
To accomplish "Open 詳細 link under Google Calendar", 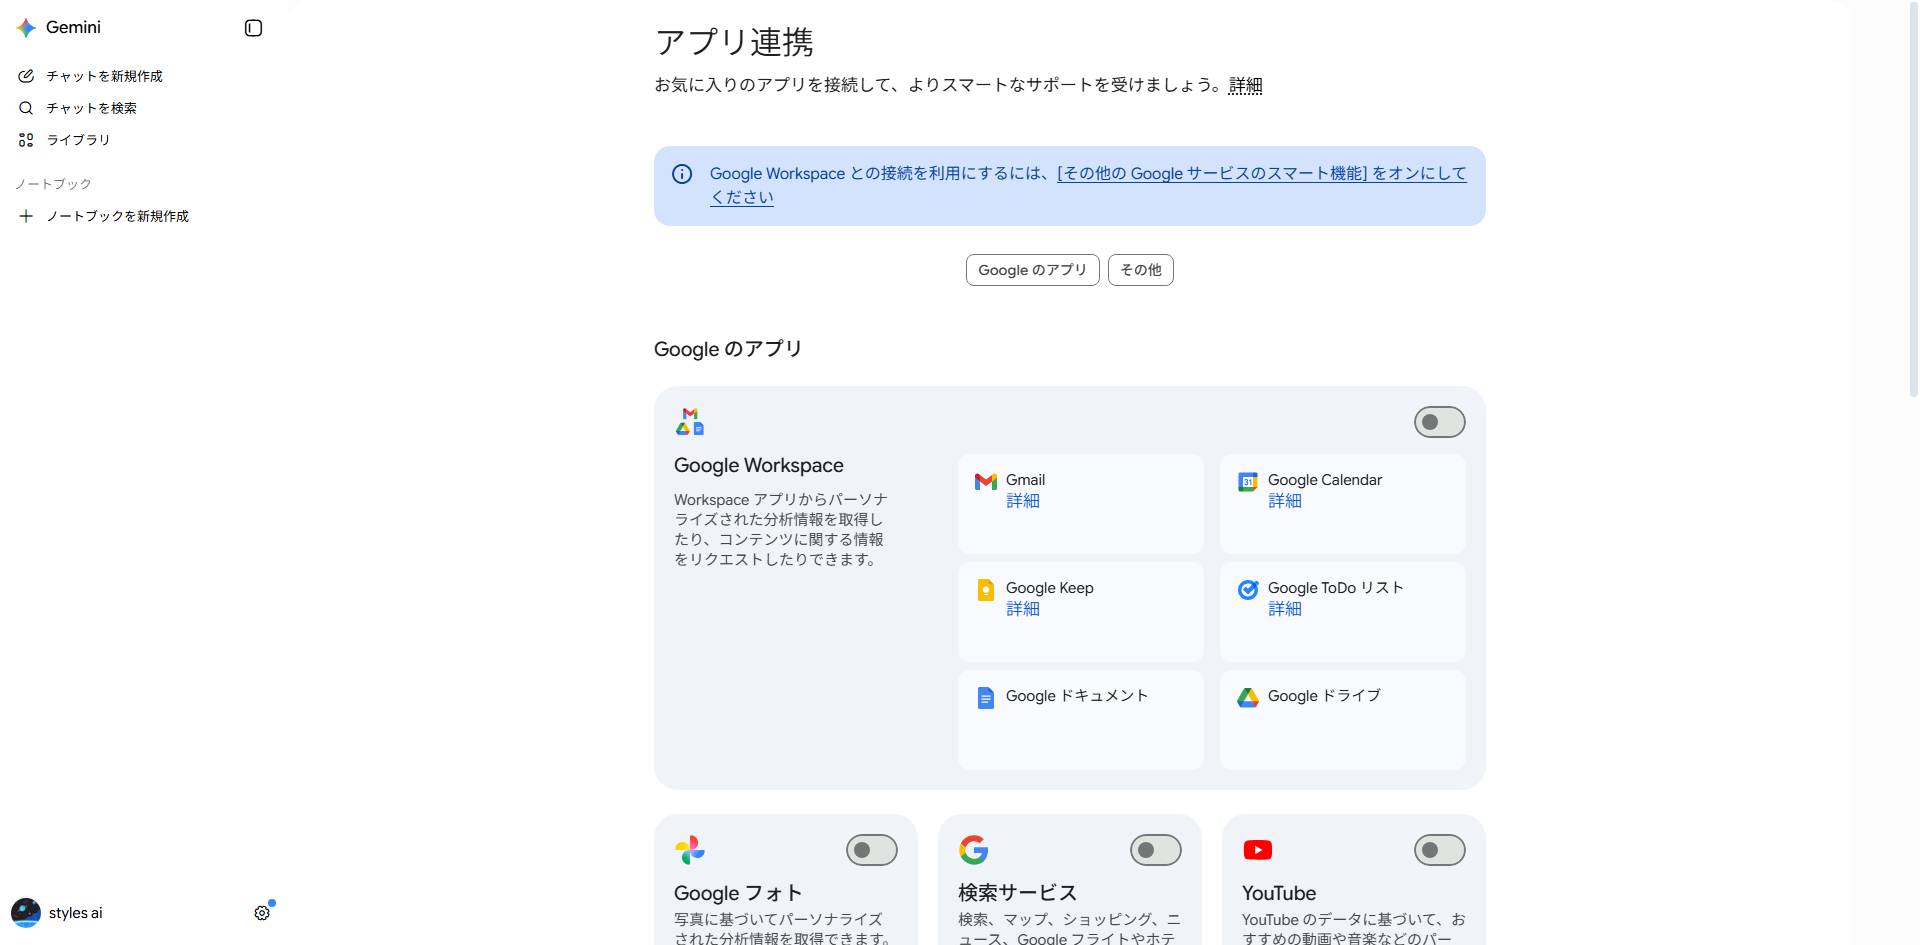I will tap(1285, 501).
